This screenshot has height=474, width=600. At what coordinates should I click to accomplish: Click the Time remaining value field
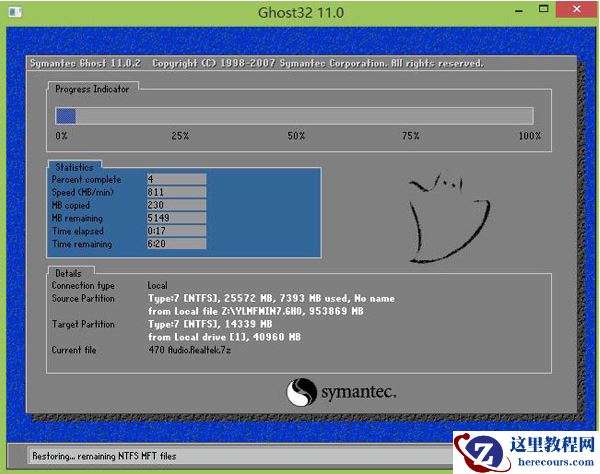click(x=176, y=244)
